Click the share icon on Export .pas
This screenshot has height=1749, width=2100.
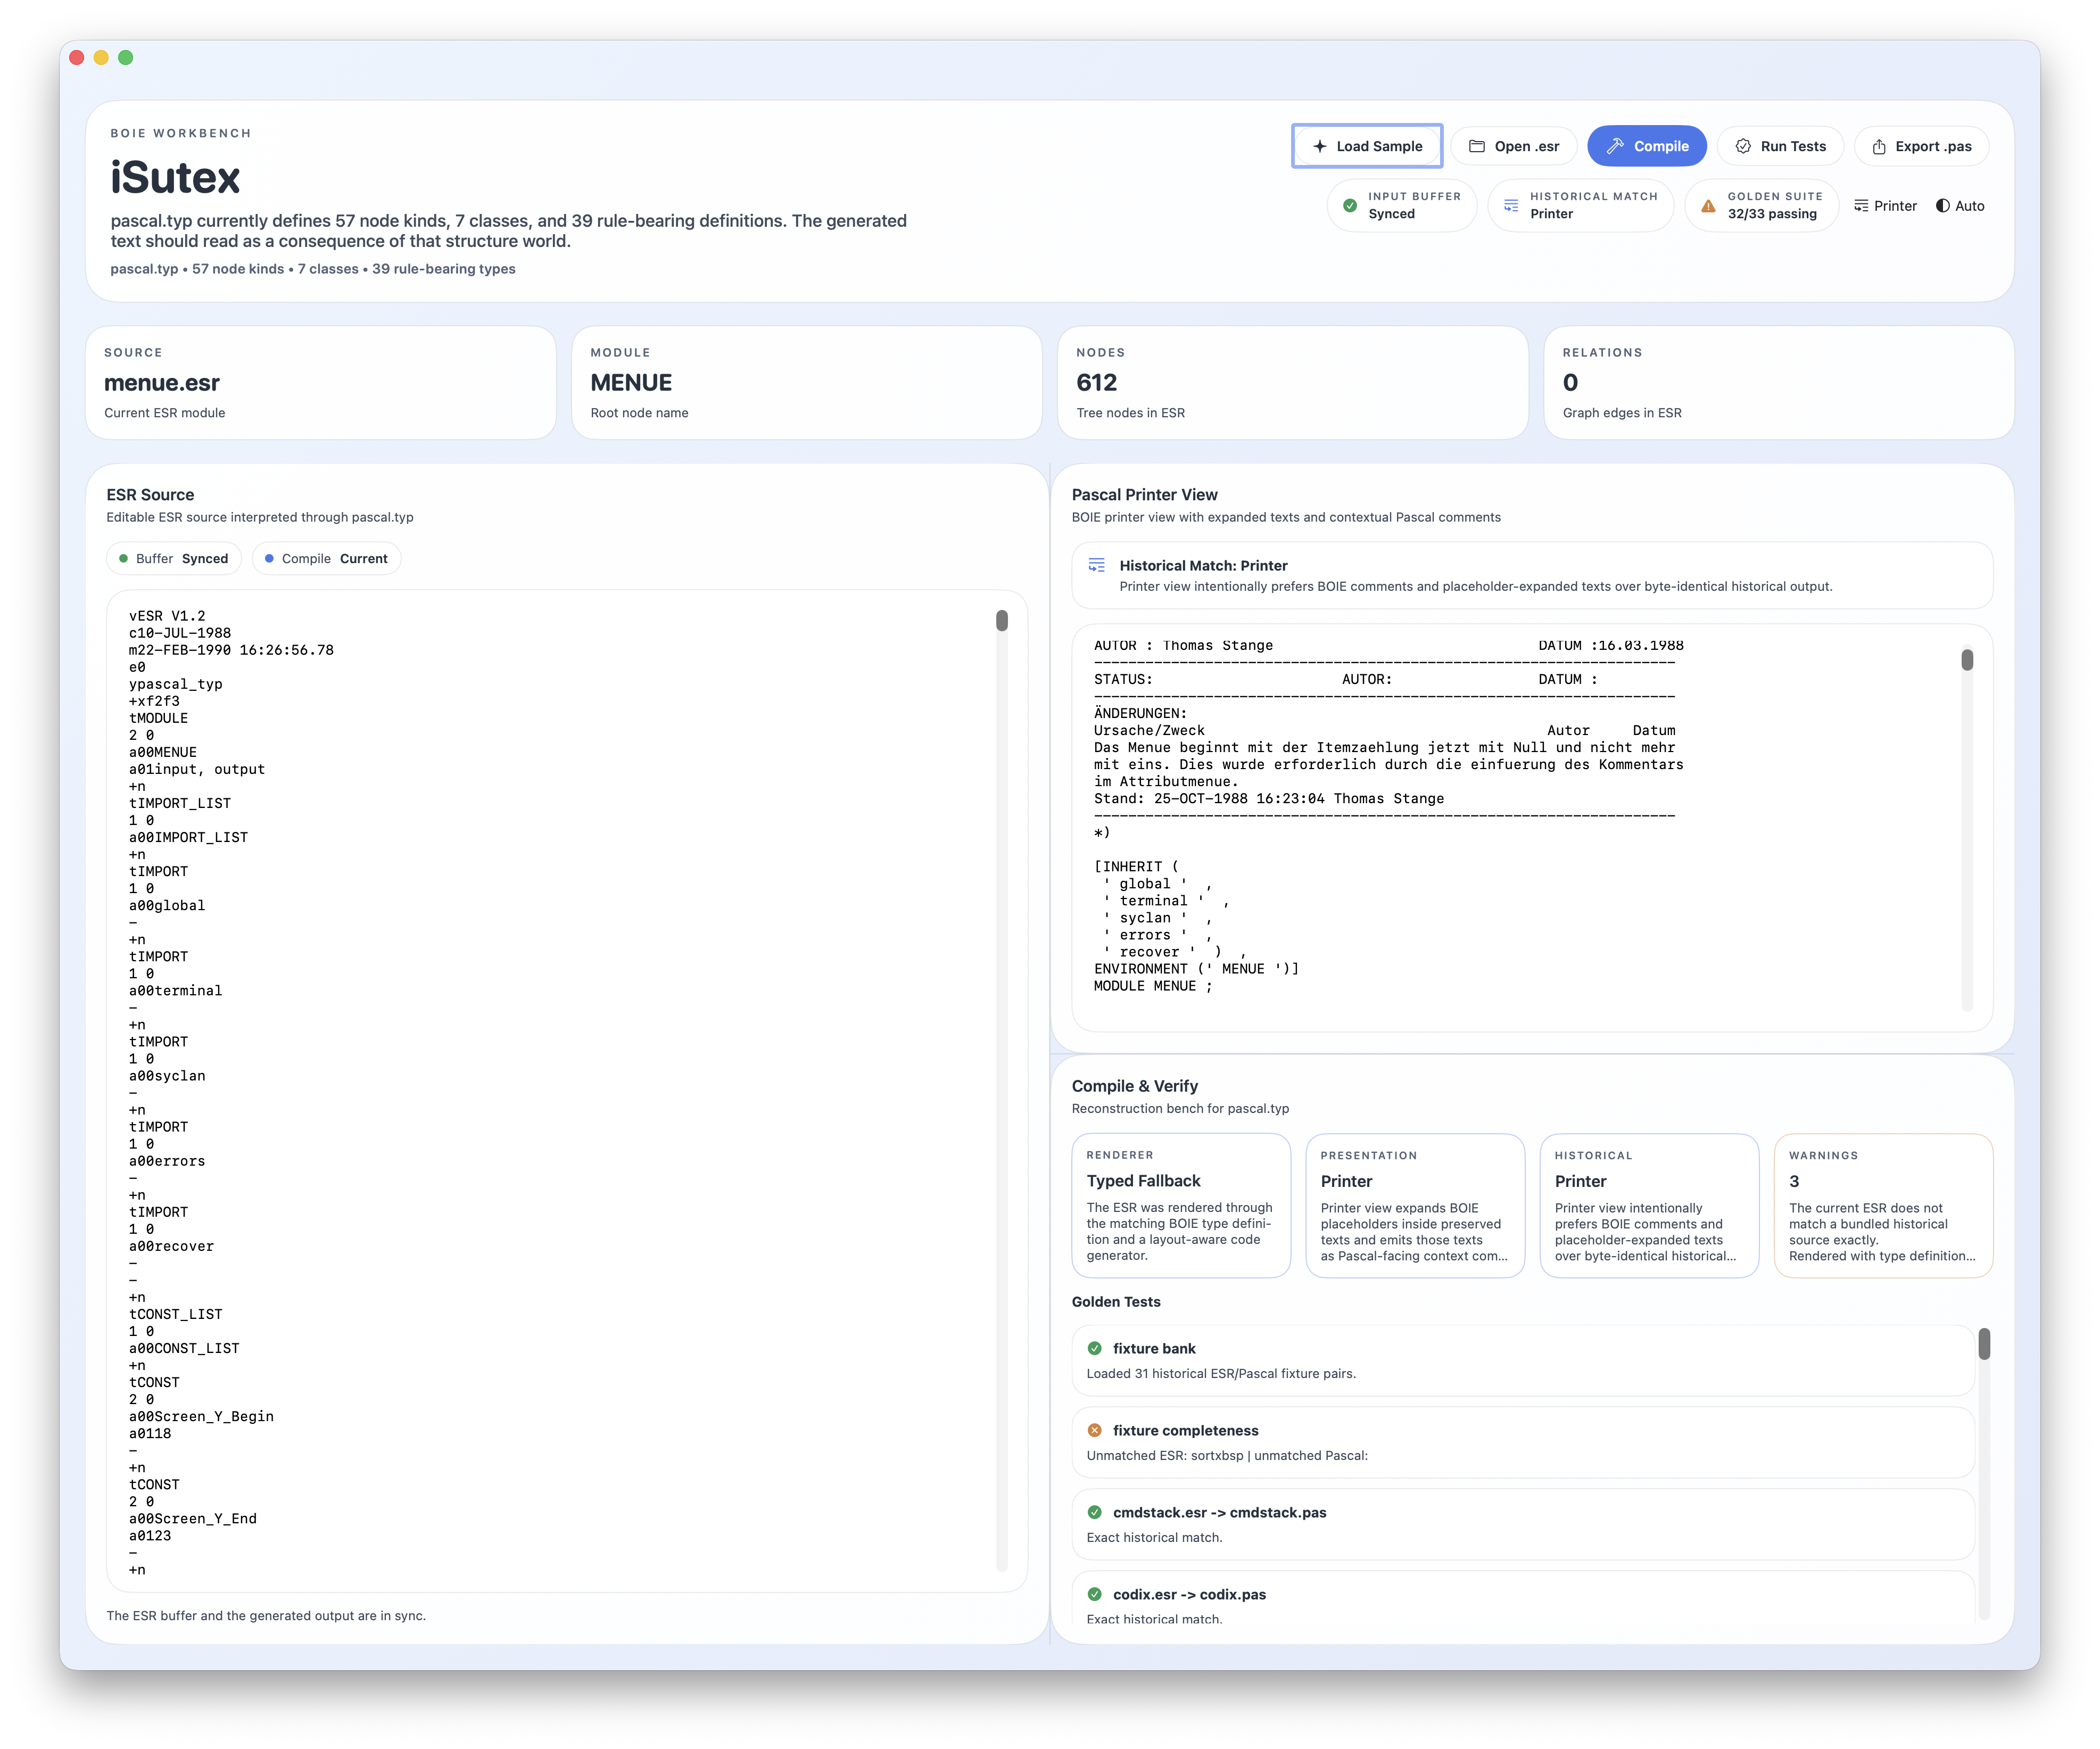pos(1879,146)
